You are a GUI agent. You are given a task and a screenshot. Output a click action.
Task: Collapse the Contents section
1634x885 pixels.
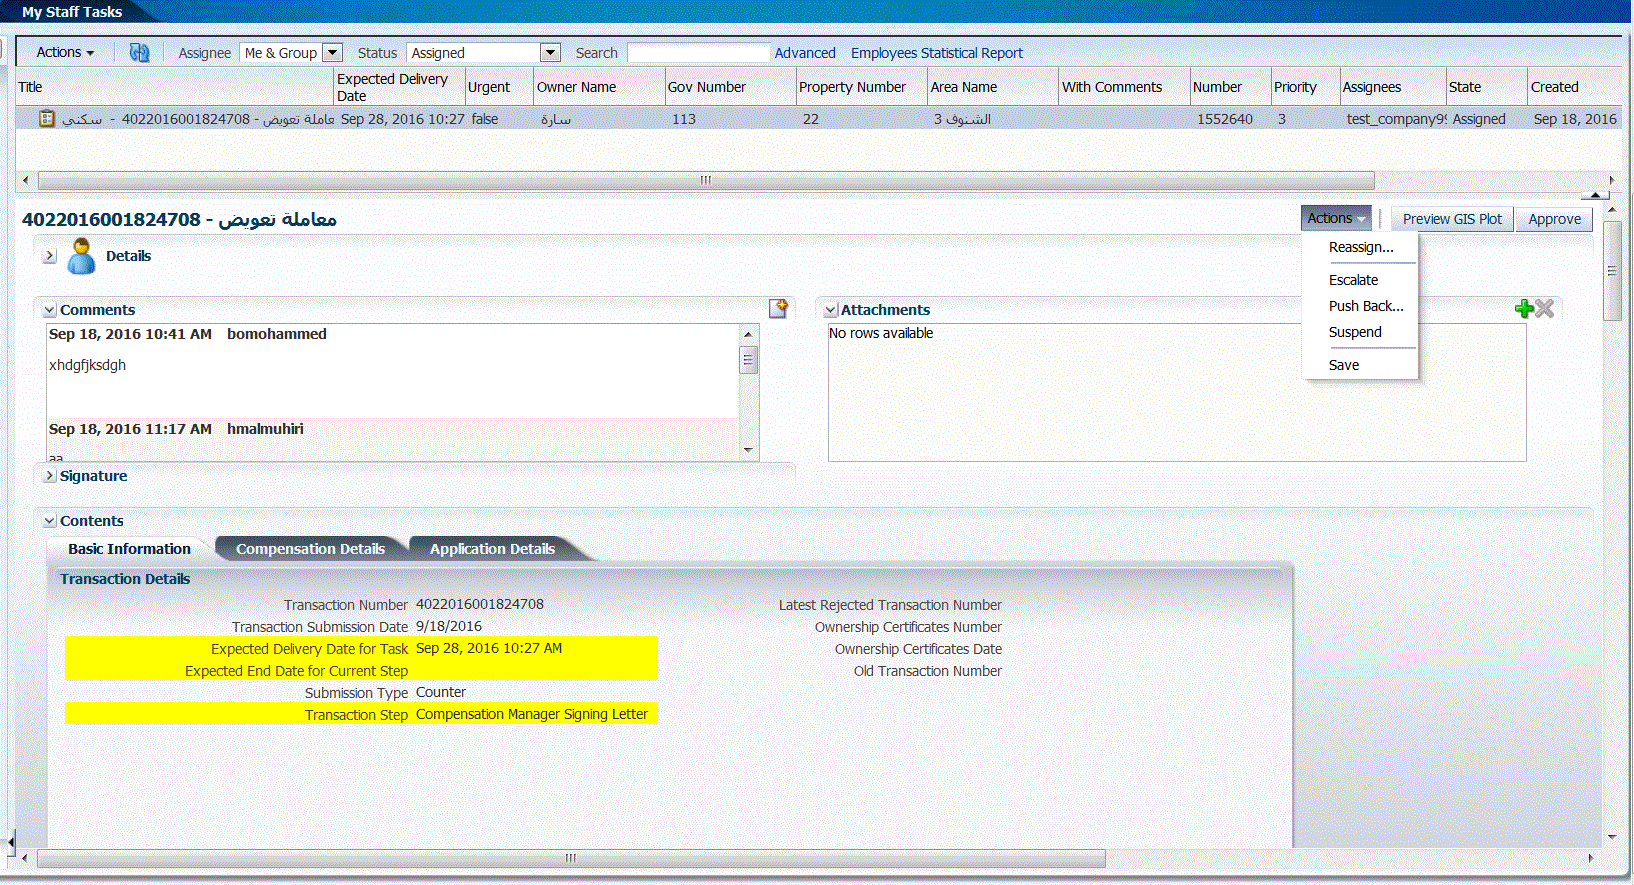pyautogui.click(x=49, y=521)
